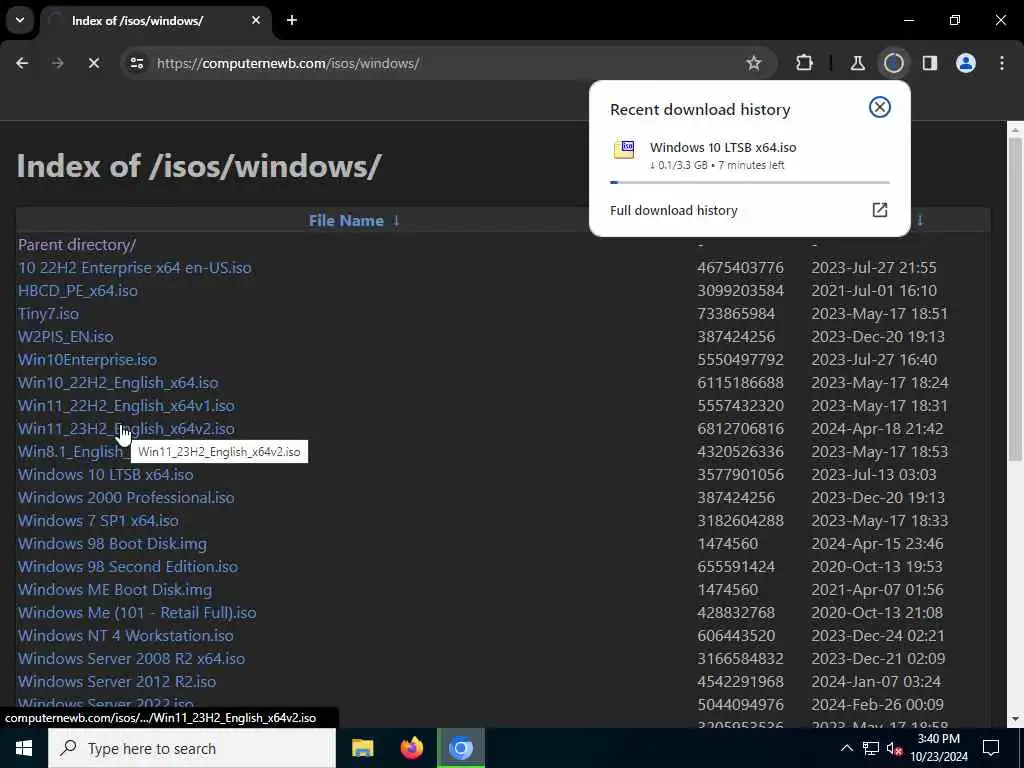Stop loading the page
1024x768 pixels.
click(x=93, y=63)
